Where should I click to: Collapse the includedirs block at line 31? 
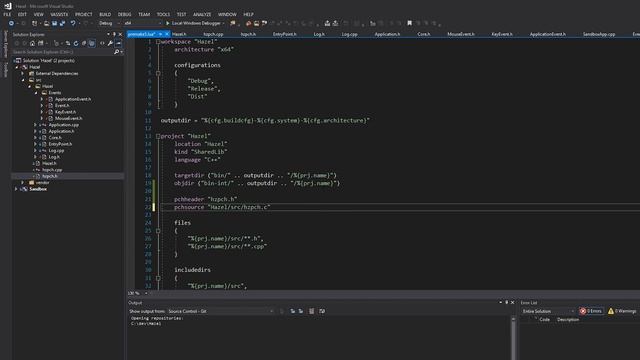tap(158, 278)
